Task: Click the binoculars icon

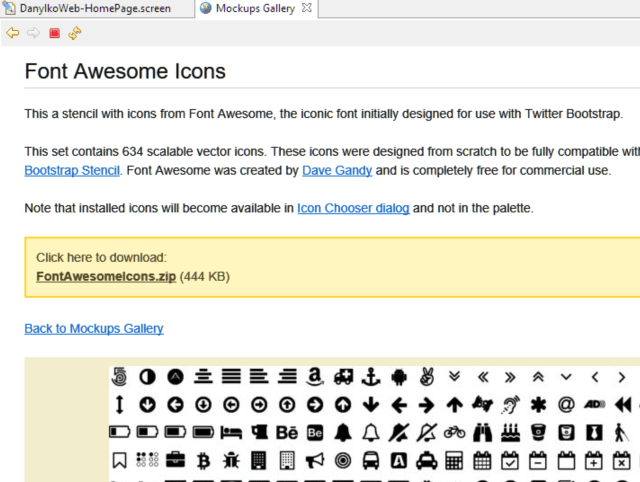Action: coord(482,433)
